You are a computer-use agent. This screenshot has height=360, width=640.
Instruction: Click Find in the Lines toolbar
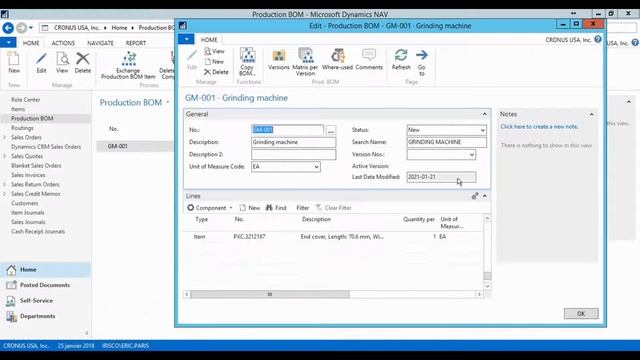pyautogui.click(x=276, y=208)
